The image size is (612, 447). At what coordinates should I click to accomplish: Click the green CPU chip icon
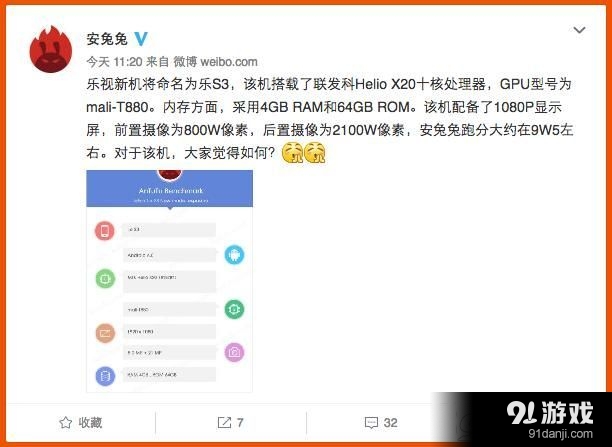105,279
